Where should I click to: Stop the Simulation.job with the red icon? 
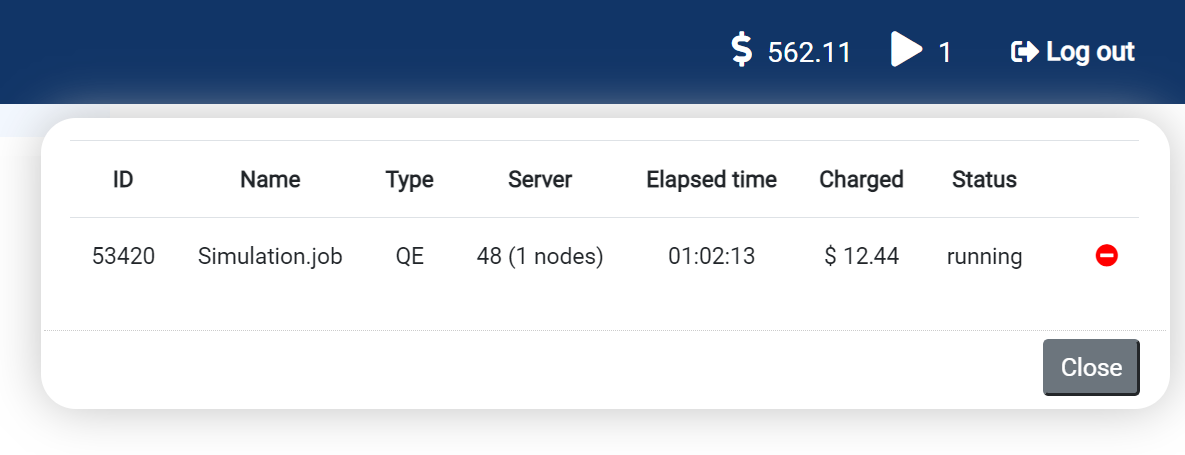(x=1106, y=257)
